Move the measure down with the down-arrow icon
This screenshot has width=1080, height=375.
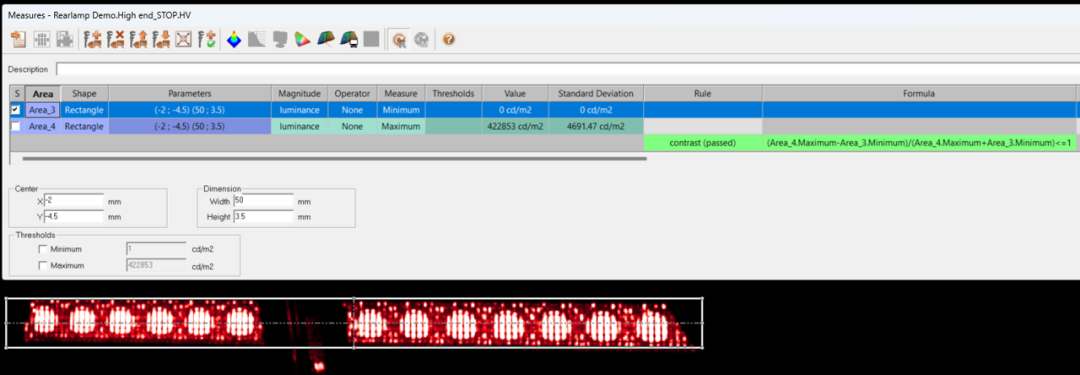point(161,40)
